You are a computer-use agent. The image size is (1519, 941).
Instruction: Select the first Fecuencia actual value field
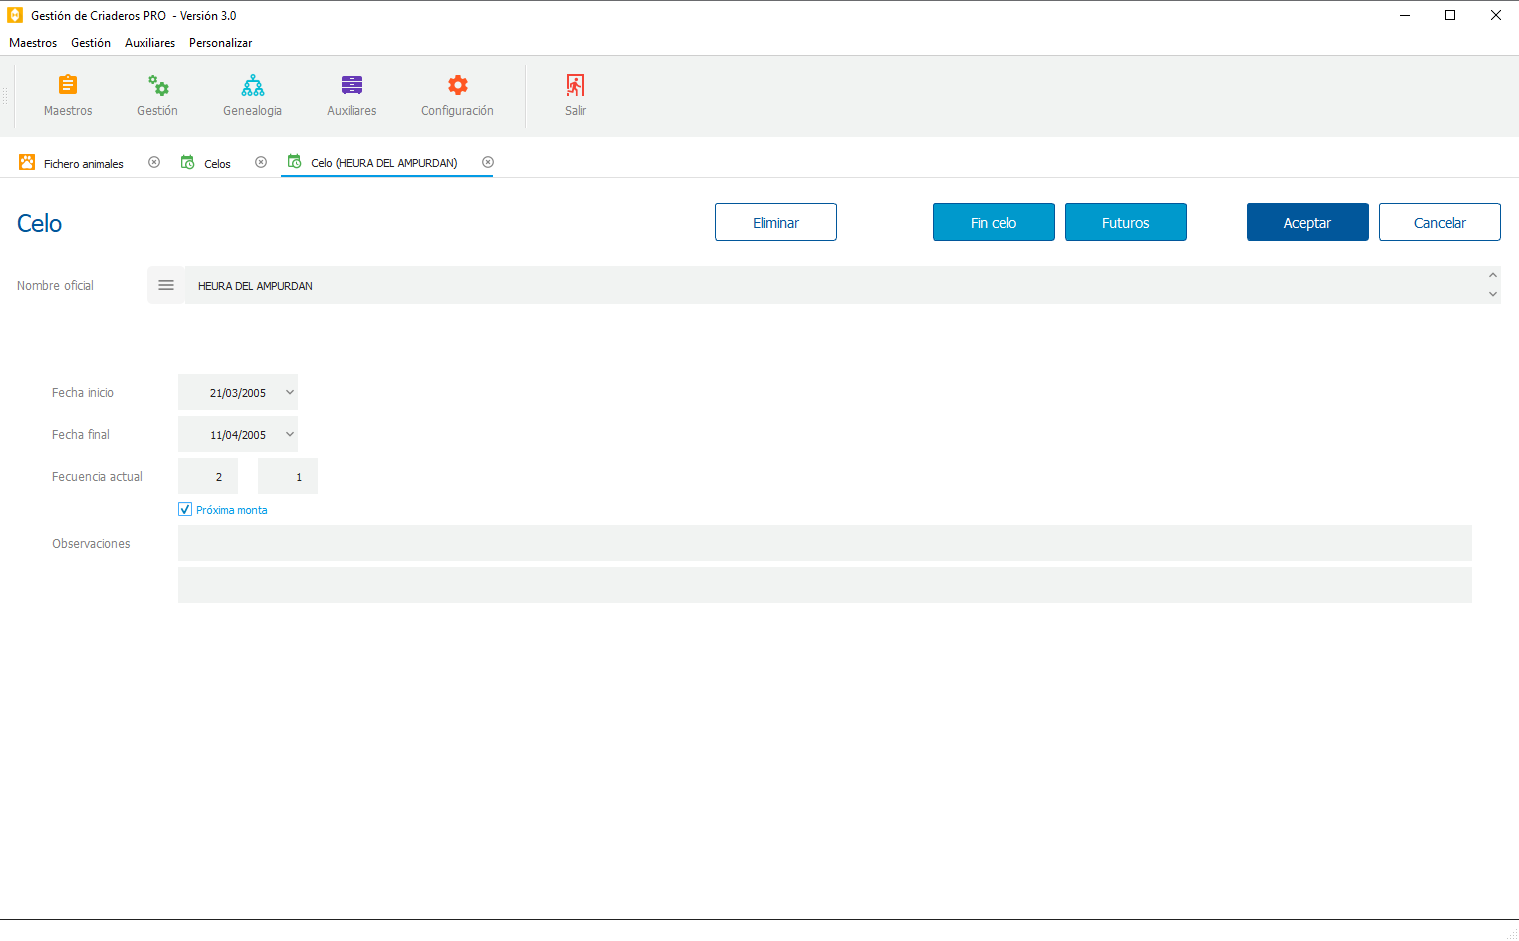(207, 476)
